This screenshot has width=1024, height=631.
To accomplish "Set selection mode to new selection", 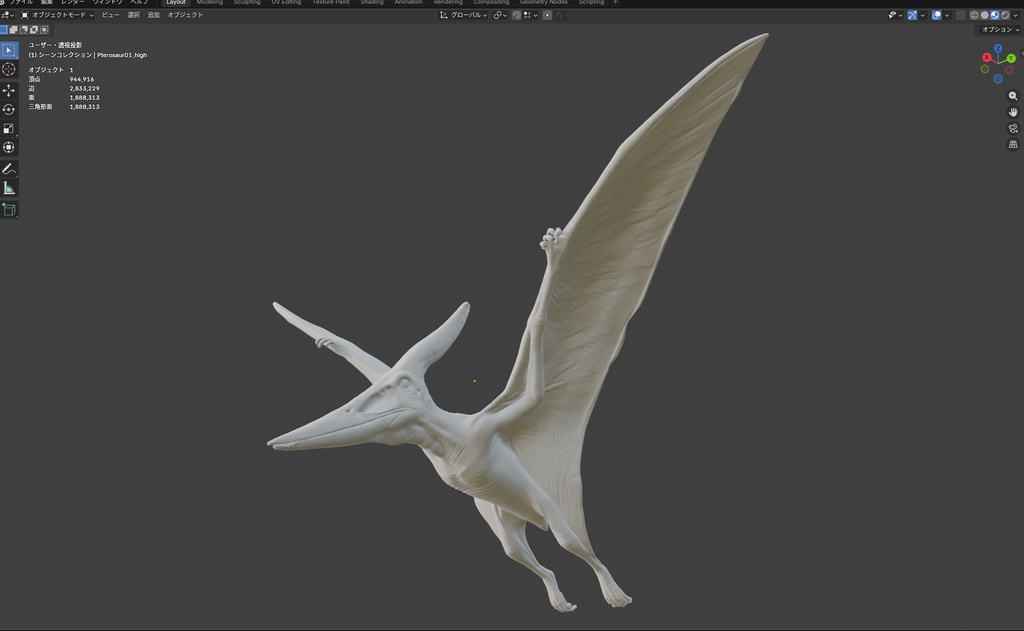I will pyautogui.click(x=4, y=29).
